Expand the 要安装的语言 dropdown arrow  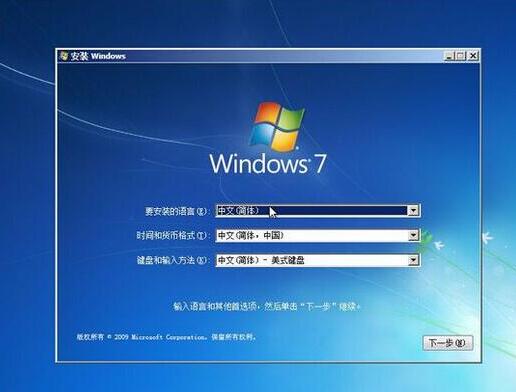pos(413,211)
